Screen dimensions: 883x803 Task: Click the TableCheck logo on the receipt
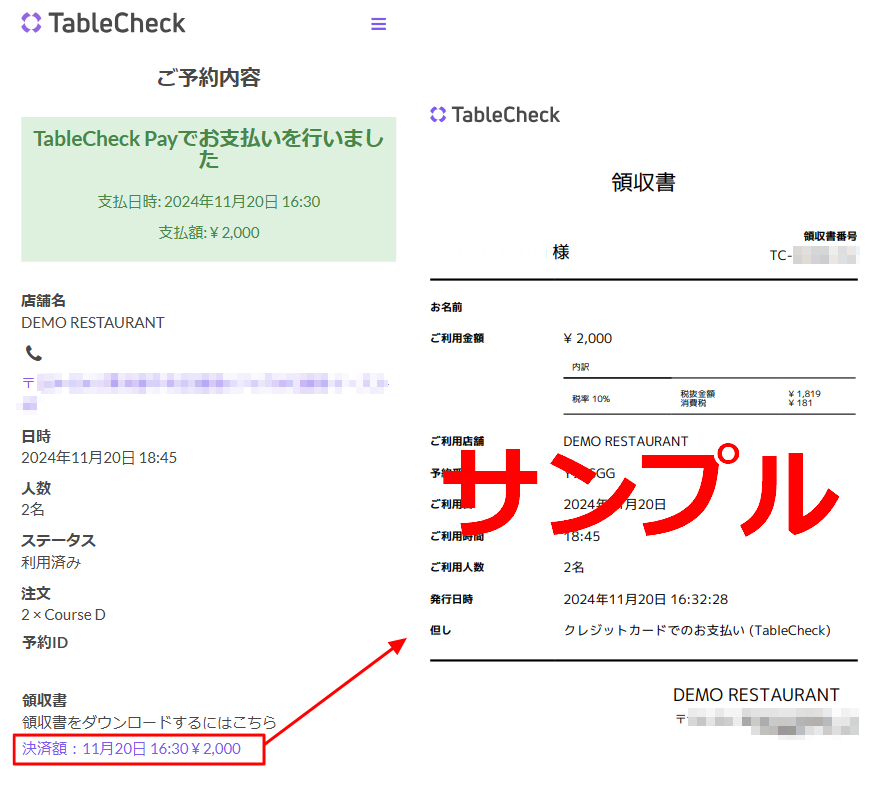495,115
